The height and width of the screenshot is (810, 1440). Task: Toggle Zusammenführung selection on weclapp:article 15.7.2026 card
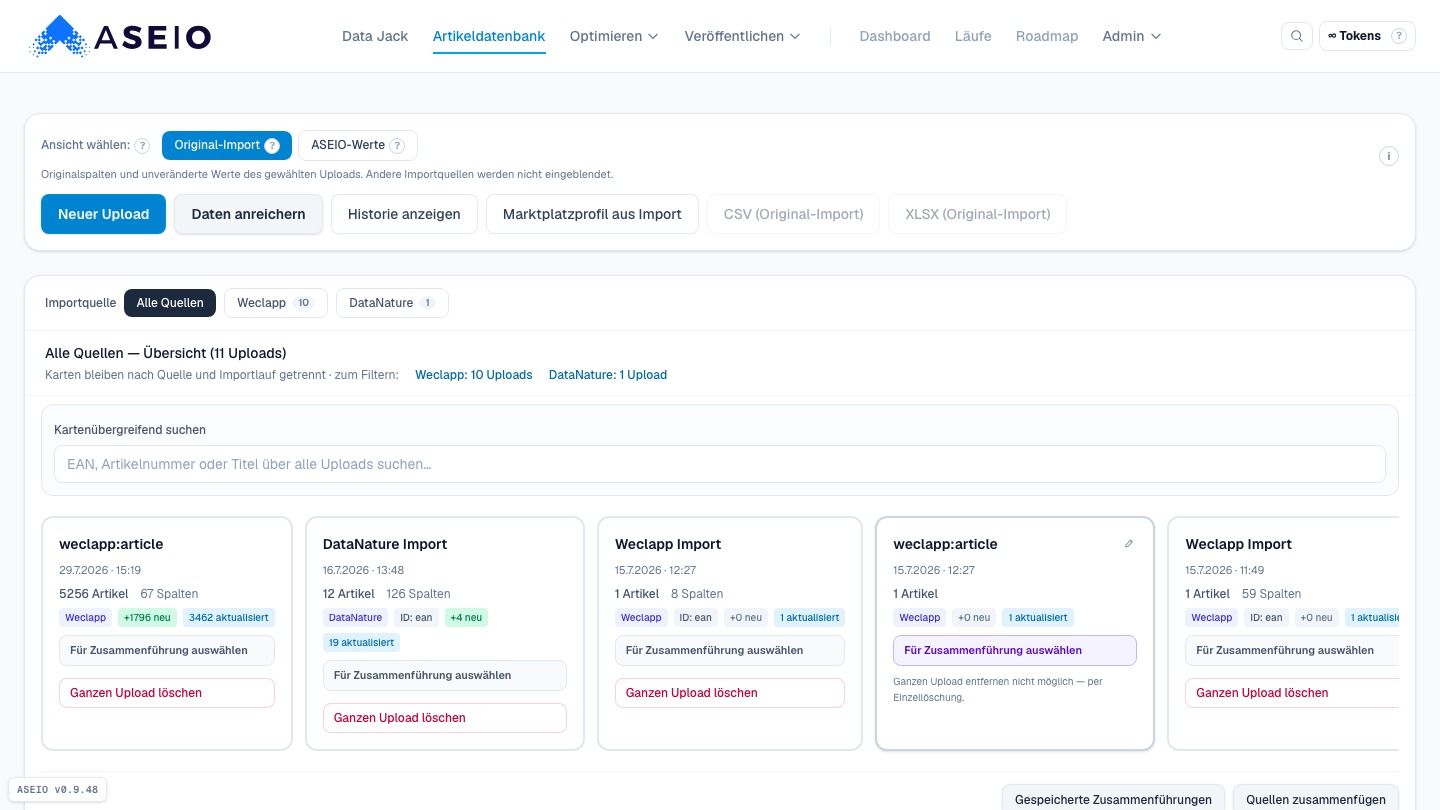(x=1015, y=650)
